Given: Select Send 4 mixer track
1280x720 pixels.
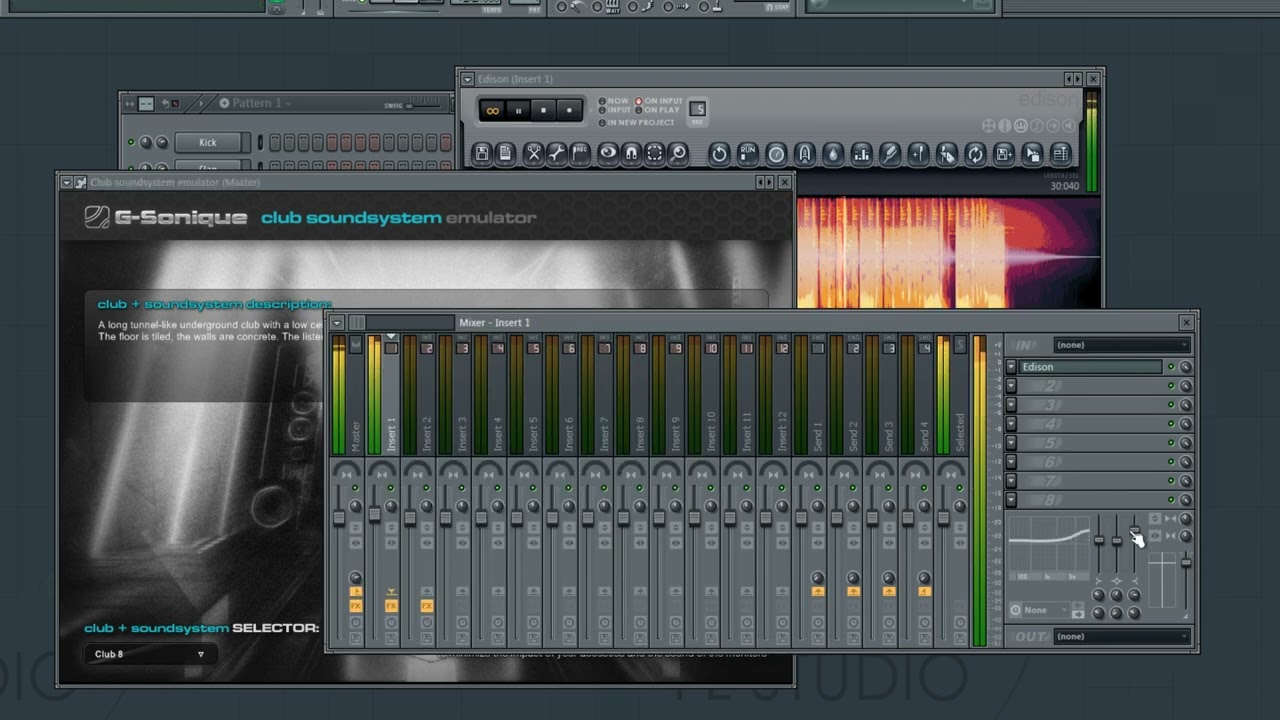Looking at the screenshot, I should [925, 435].
